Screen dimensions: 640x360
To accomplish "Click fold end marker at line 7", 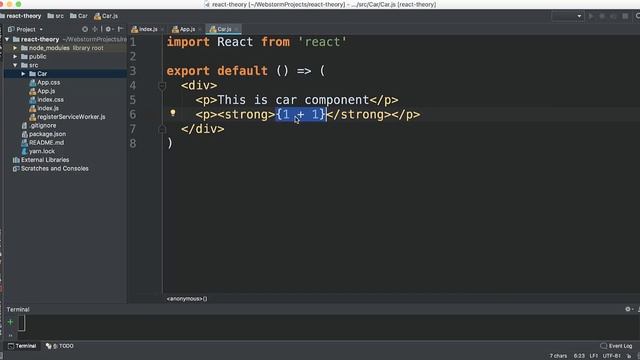I will point(162,129).
